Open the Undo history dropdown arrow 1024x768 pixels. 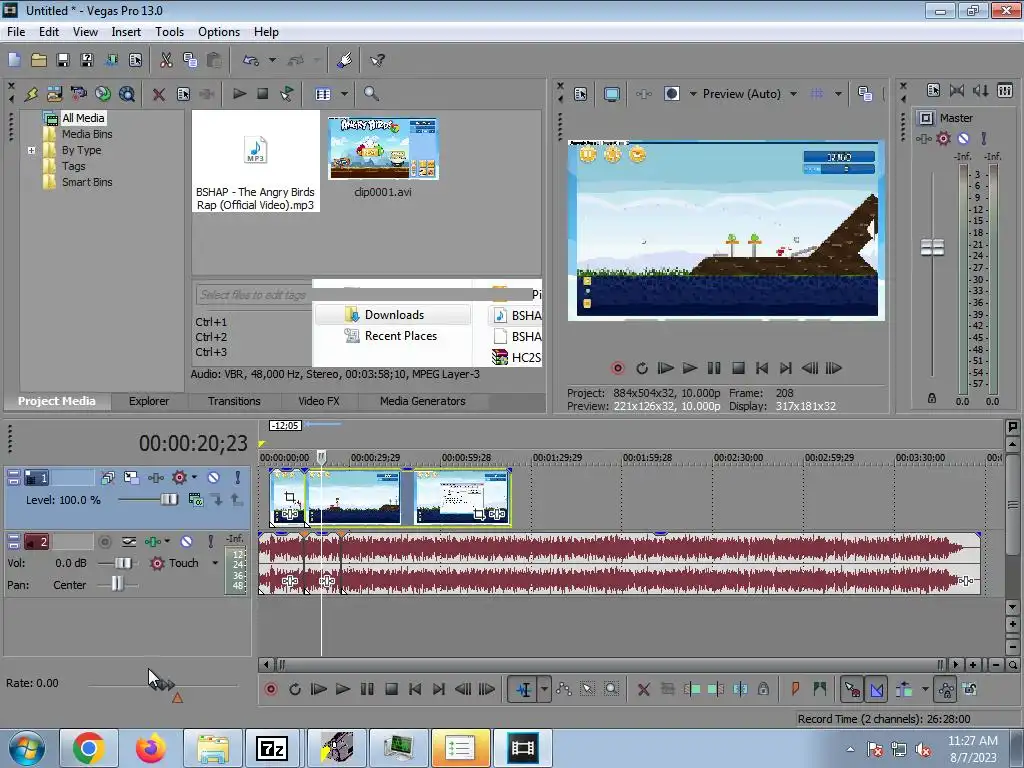pos(272,60)
